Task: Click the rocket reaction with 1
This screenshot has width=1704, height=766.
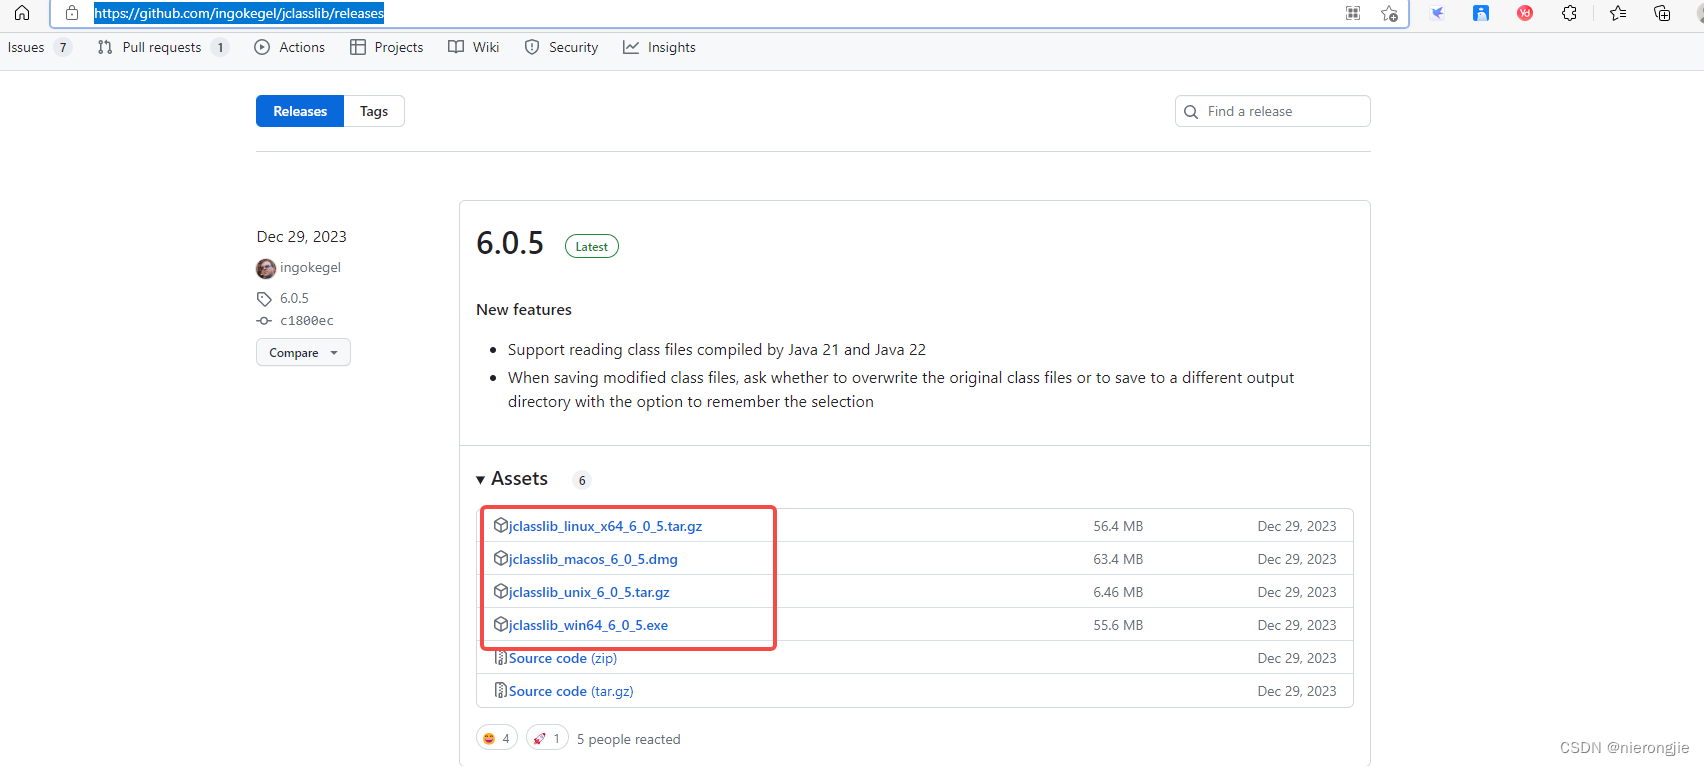Action: tap(547, 738)
